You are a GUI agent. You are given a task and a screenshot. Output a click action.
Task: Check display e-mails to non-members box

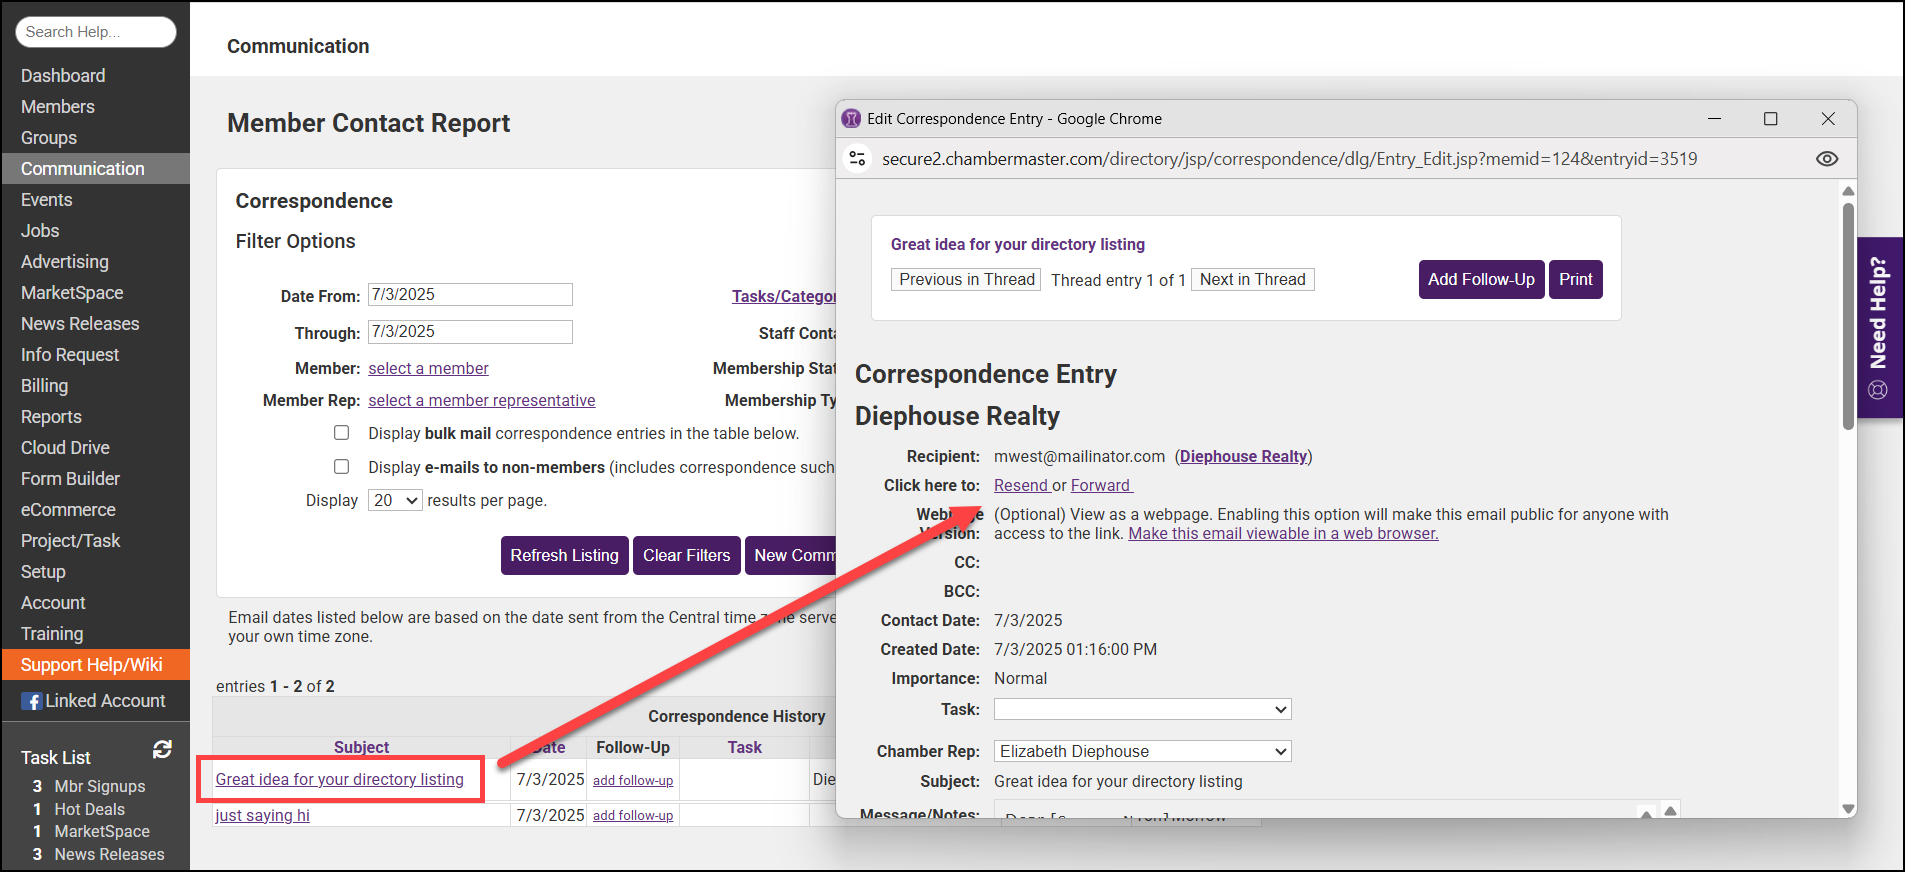[x=342, y=467]
